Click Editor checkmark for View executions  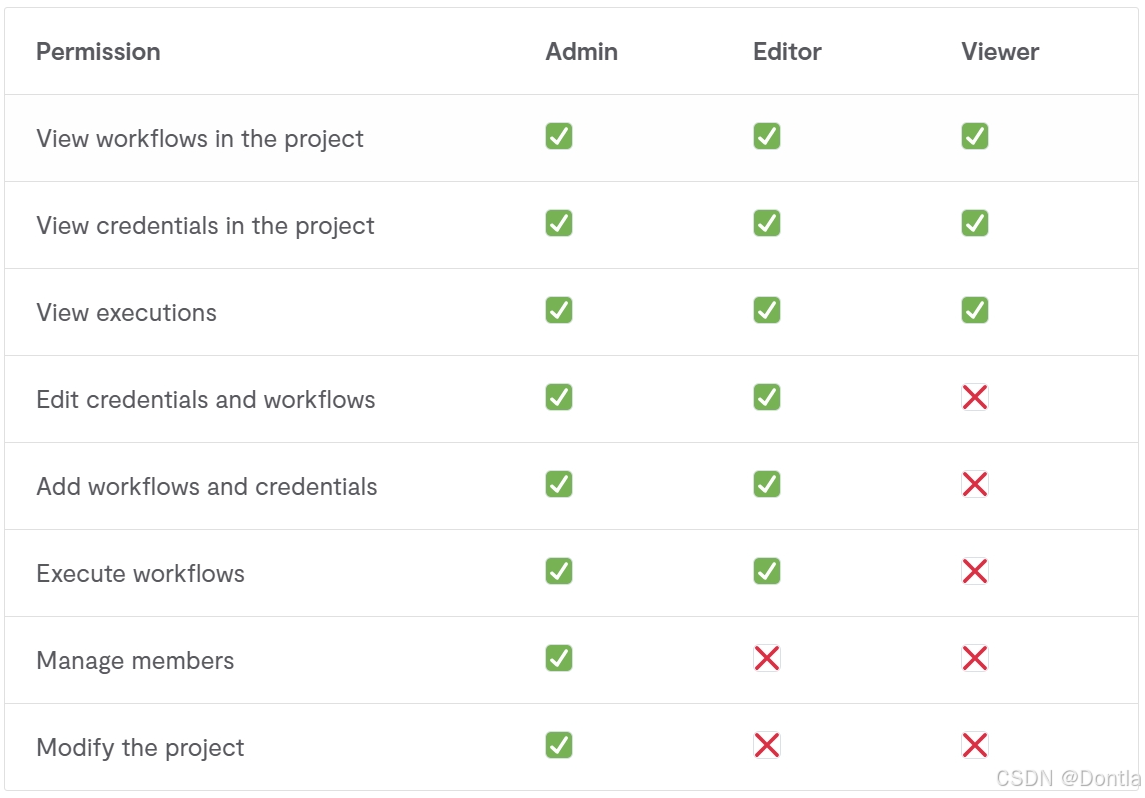click(767, 310)
